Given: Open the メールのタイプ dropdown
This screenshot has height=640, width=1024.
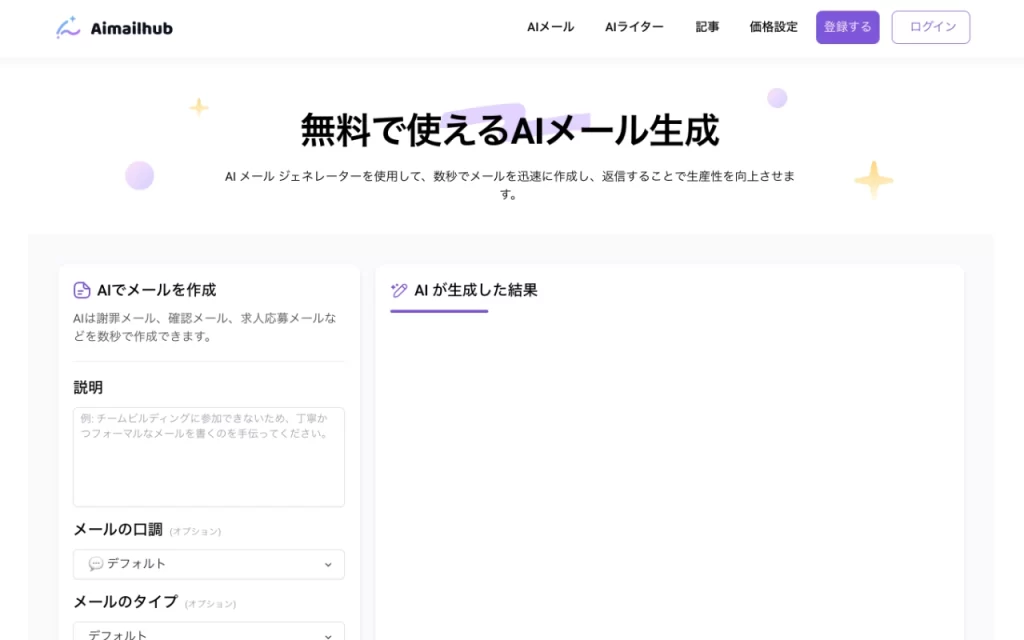Looking at the screenshot, I should coord(208,634).
